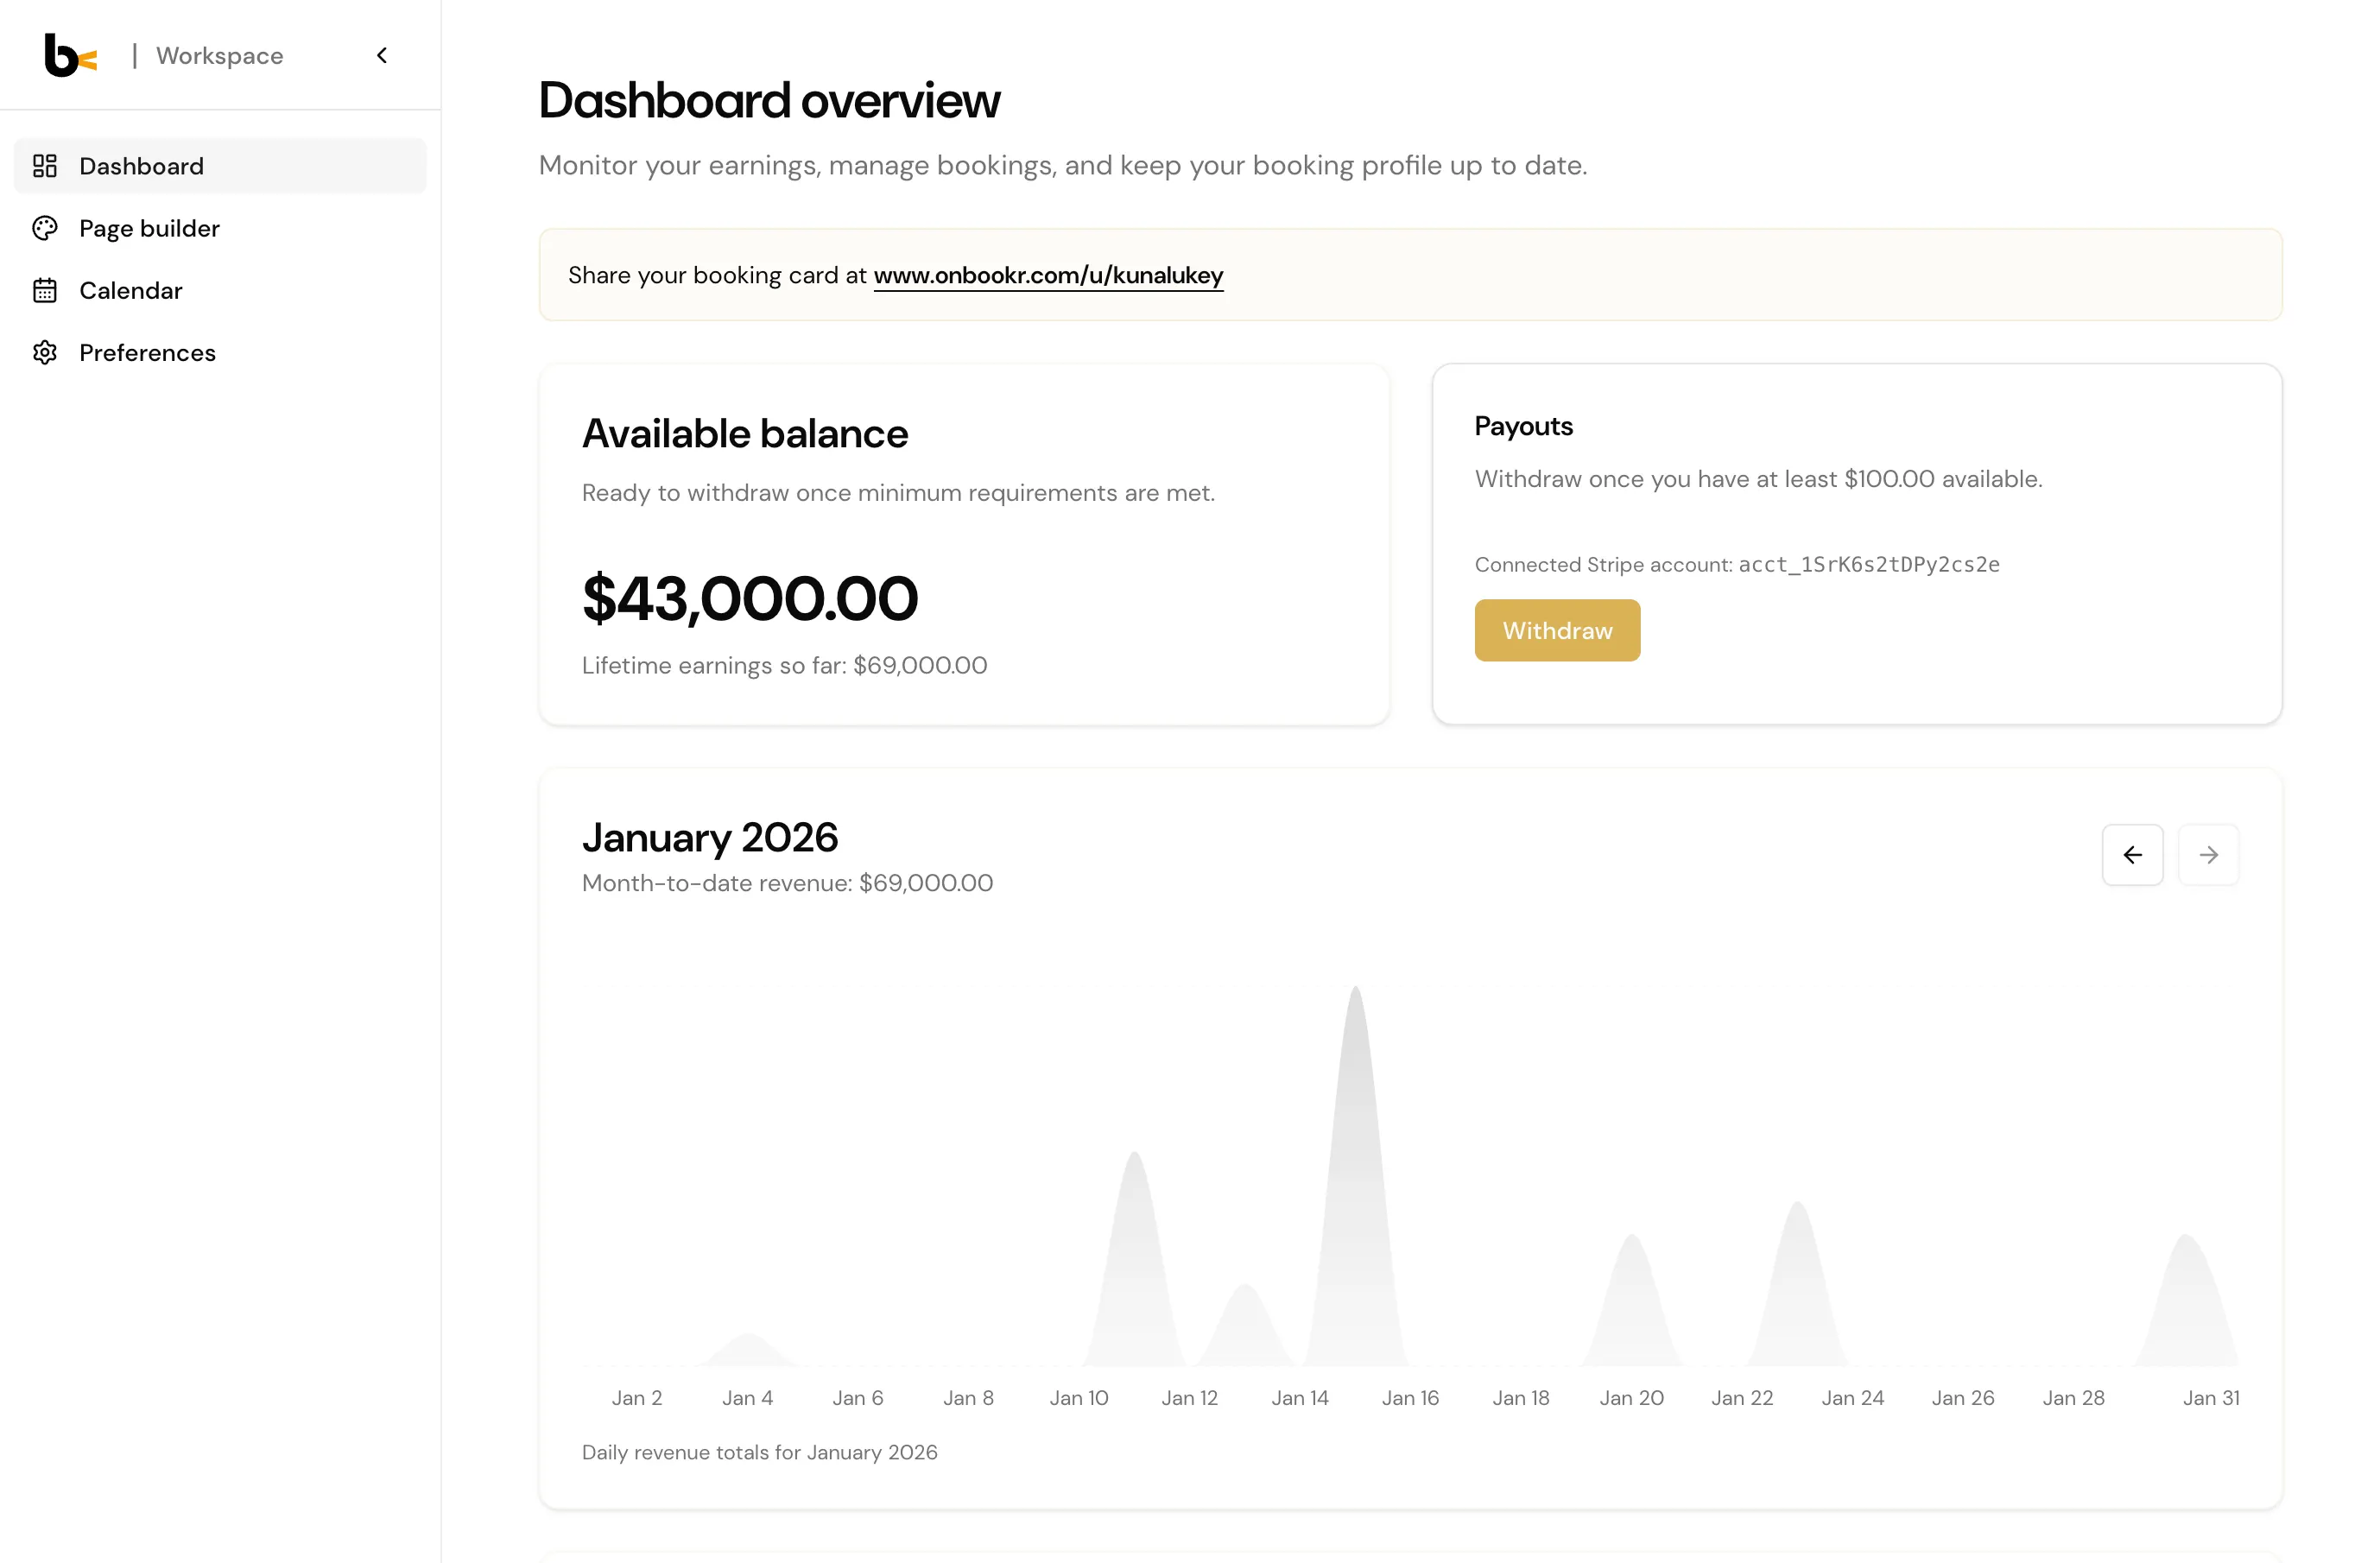Click the Bookr logo icon
This screenshot has height=1563, width=2380.
tap(70, 55)
